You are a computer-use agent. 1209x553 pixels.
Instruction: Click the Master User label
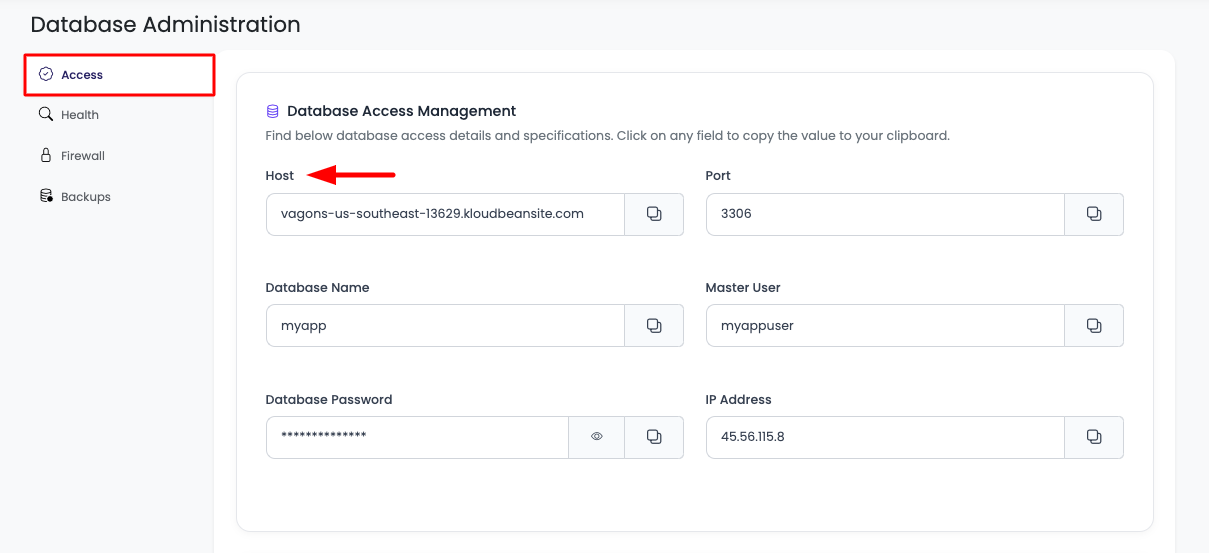(x=743, y=288)
